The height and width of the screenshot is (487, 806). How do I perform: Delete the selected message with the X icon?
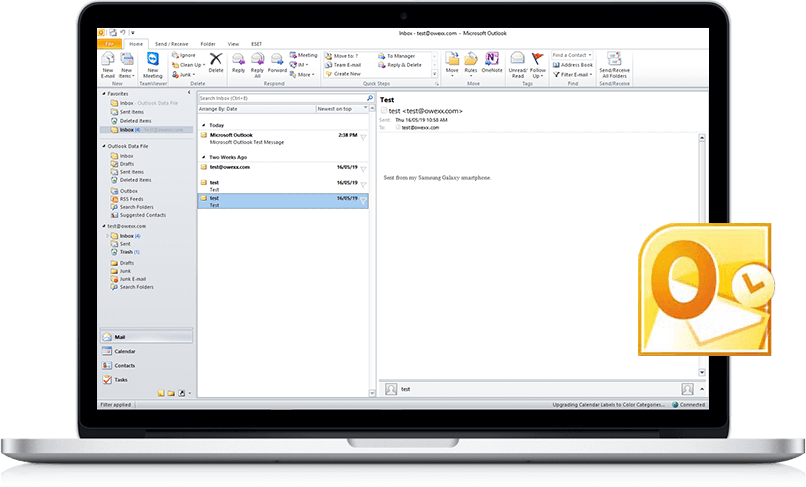(216, 63)
